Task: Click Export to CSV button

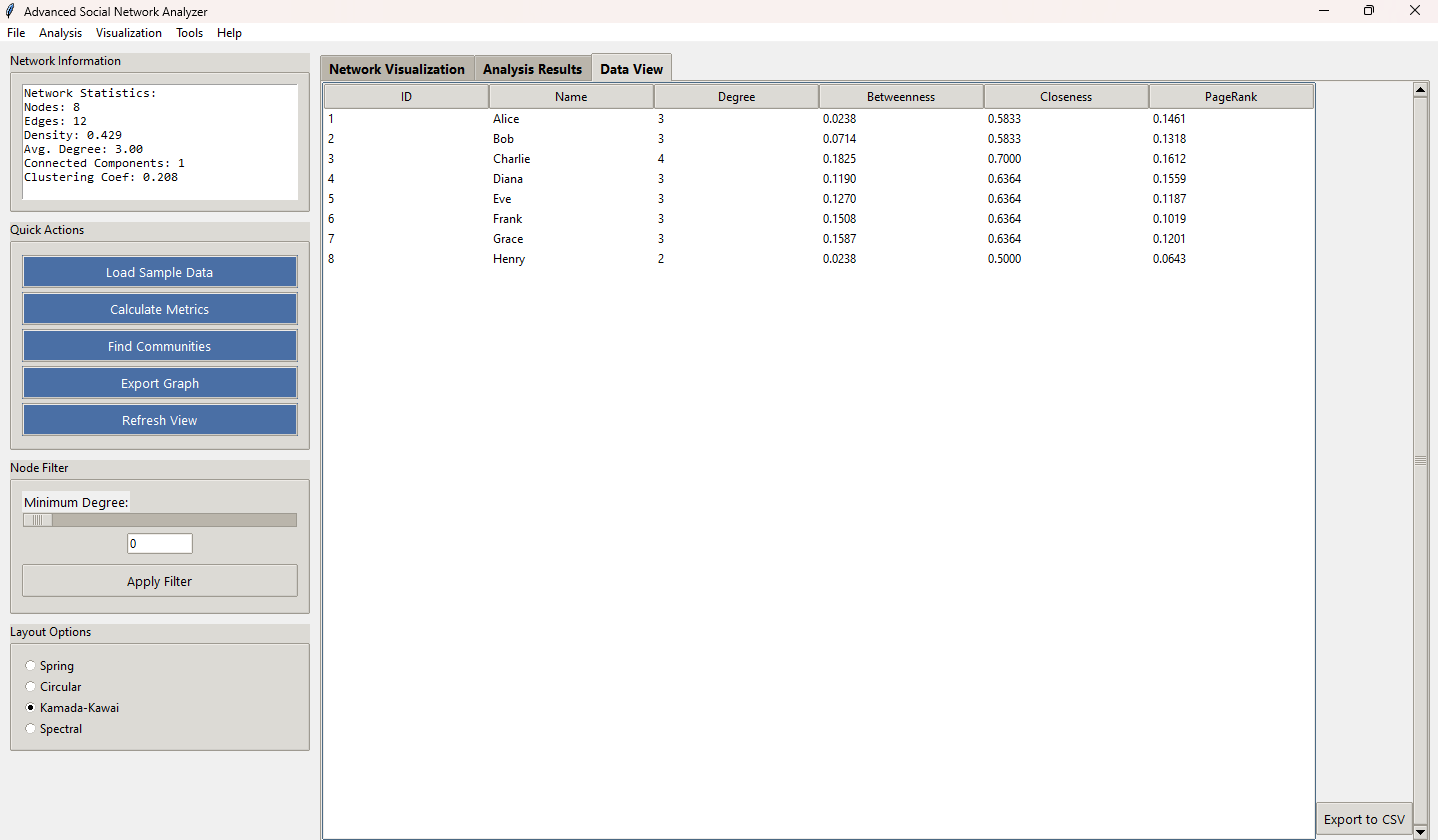Action: 1364,819
